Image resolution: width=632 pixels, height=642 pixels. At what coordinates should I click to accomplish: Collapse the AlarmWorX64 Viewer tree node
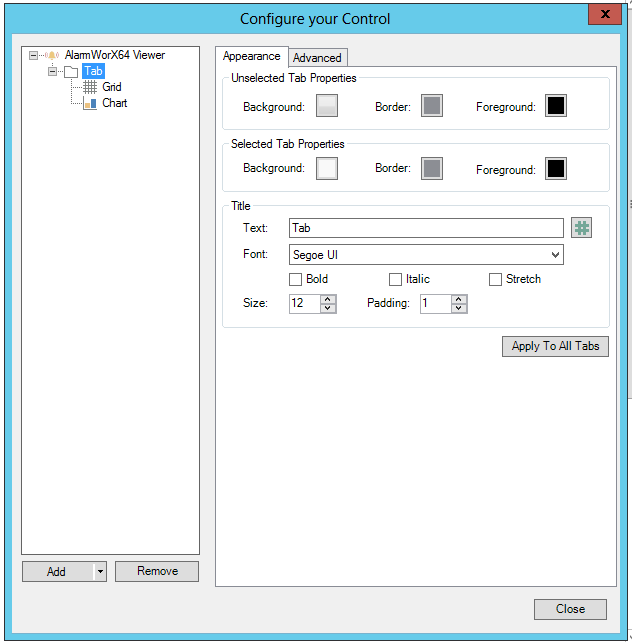pyautogui.click(x=34, y=56)
